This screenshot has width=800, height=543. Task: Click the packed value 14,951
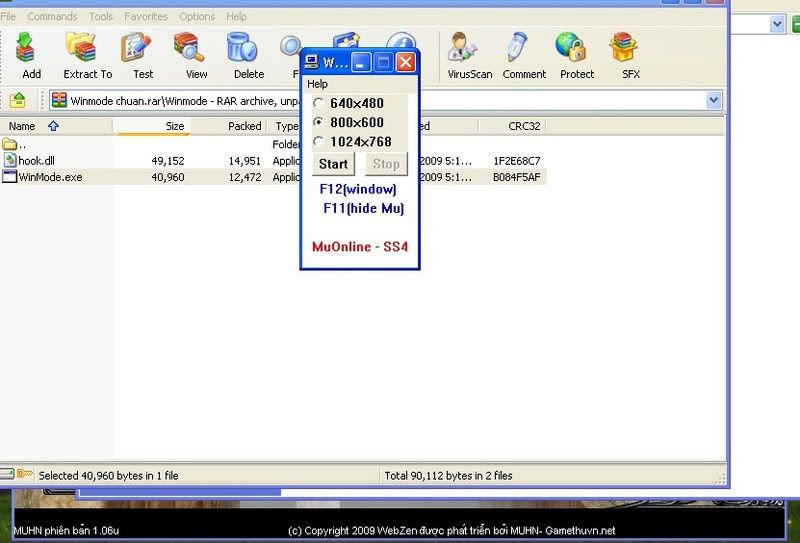pos(244,161)
